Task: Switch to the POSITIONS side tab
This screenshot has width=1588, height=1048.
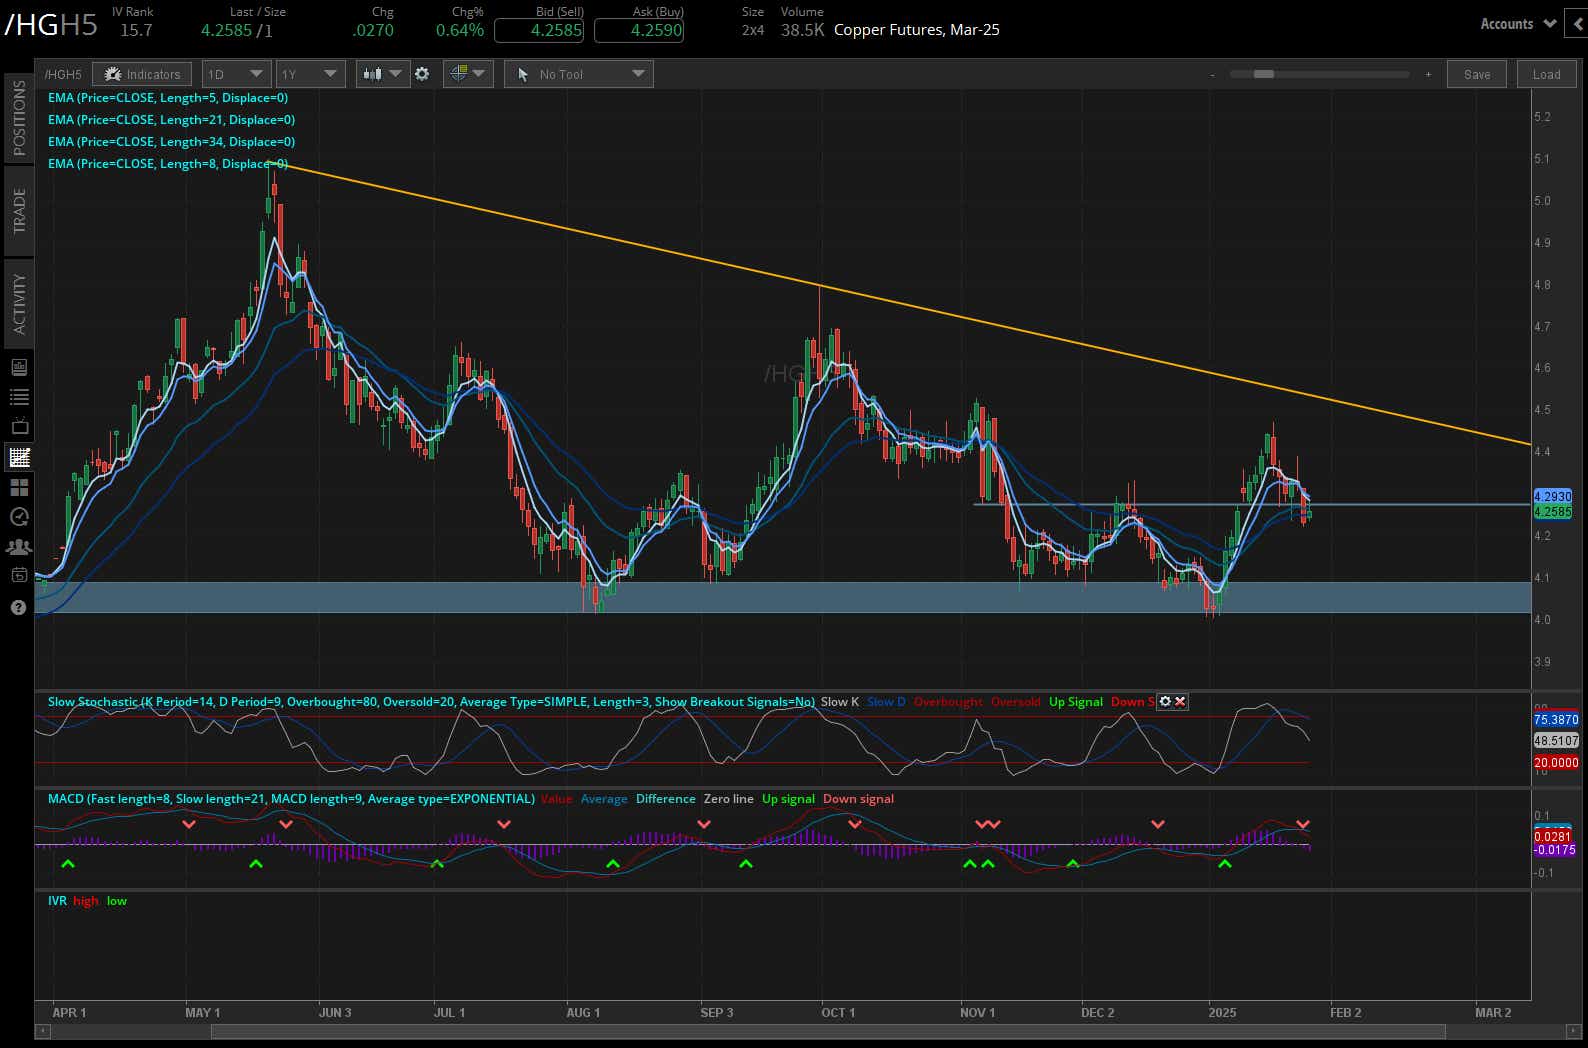Action: 19,117
